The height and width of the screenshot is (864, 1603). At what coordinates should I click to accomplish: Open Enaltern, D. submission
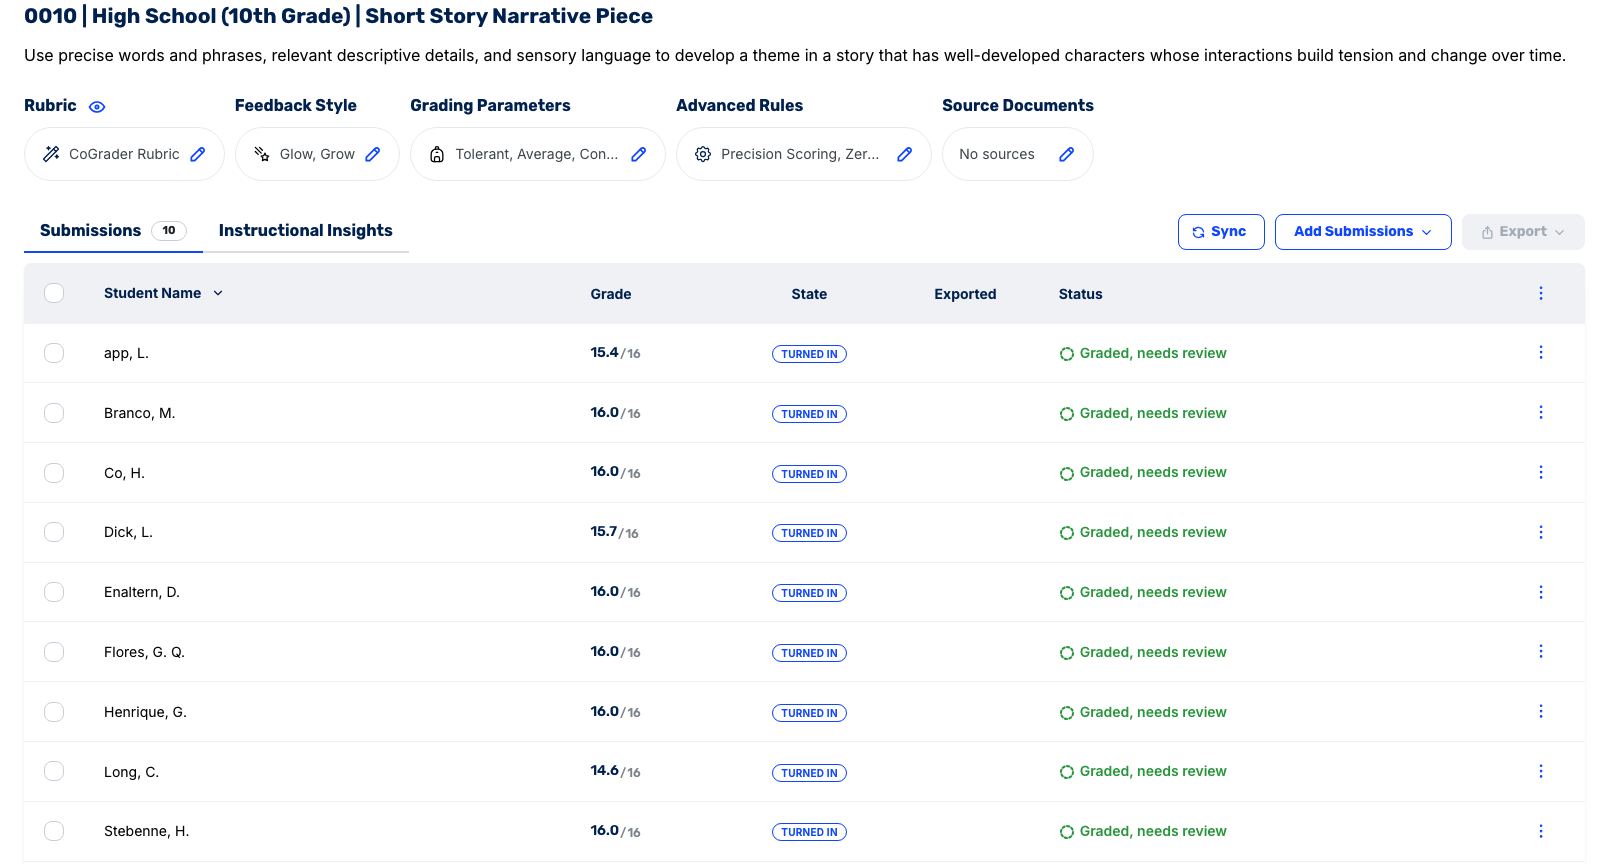(x=142, y=592)
